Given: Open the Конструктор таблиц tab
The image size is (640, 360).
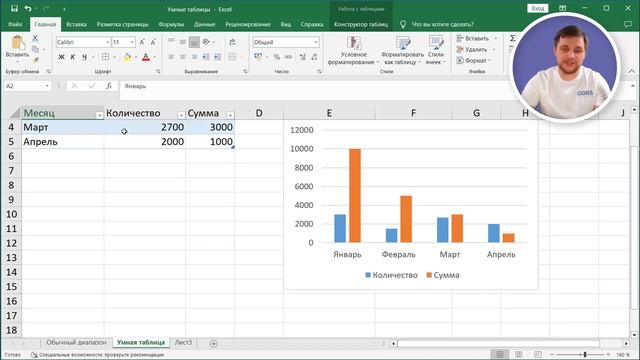Looking at the screenshot, I should [x=361, y=24].
